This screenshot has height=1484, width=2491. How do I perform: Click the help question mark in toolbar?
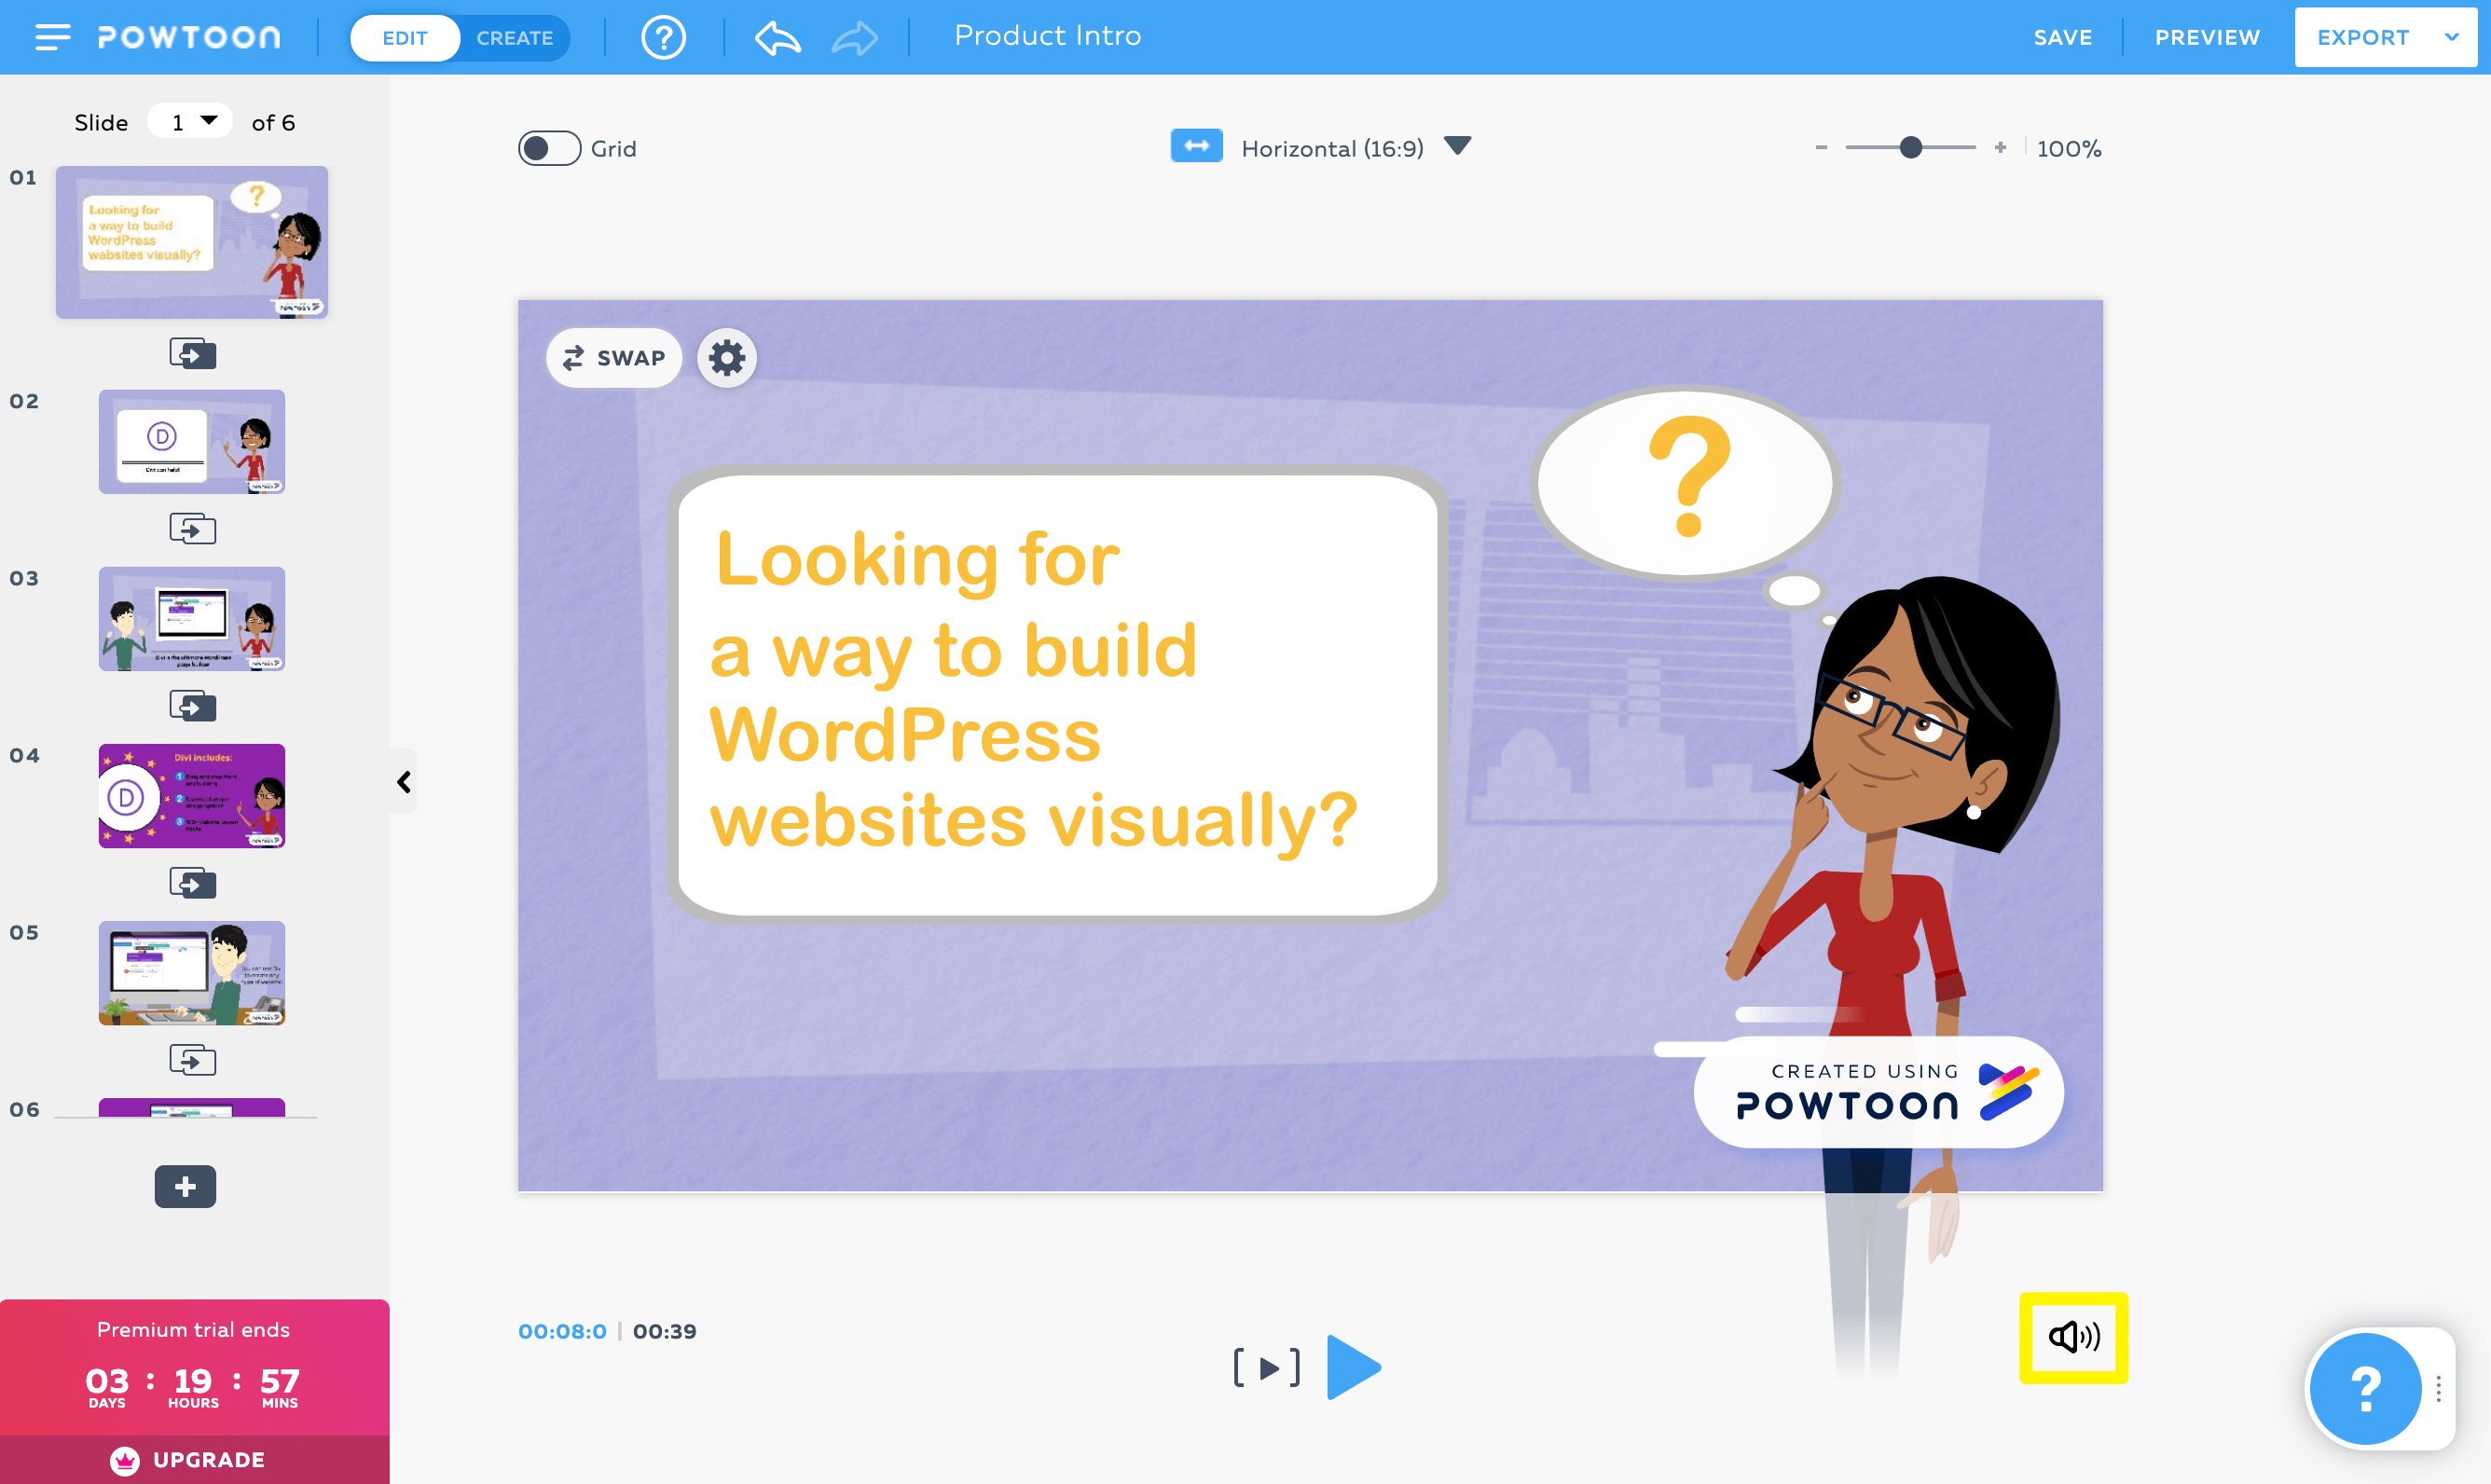[663, 37]
